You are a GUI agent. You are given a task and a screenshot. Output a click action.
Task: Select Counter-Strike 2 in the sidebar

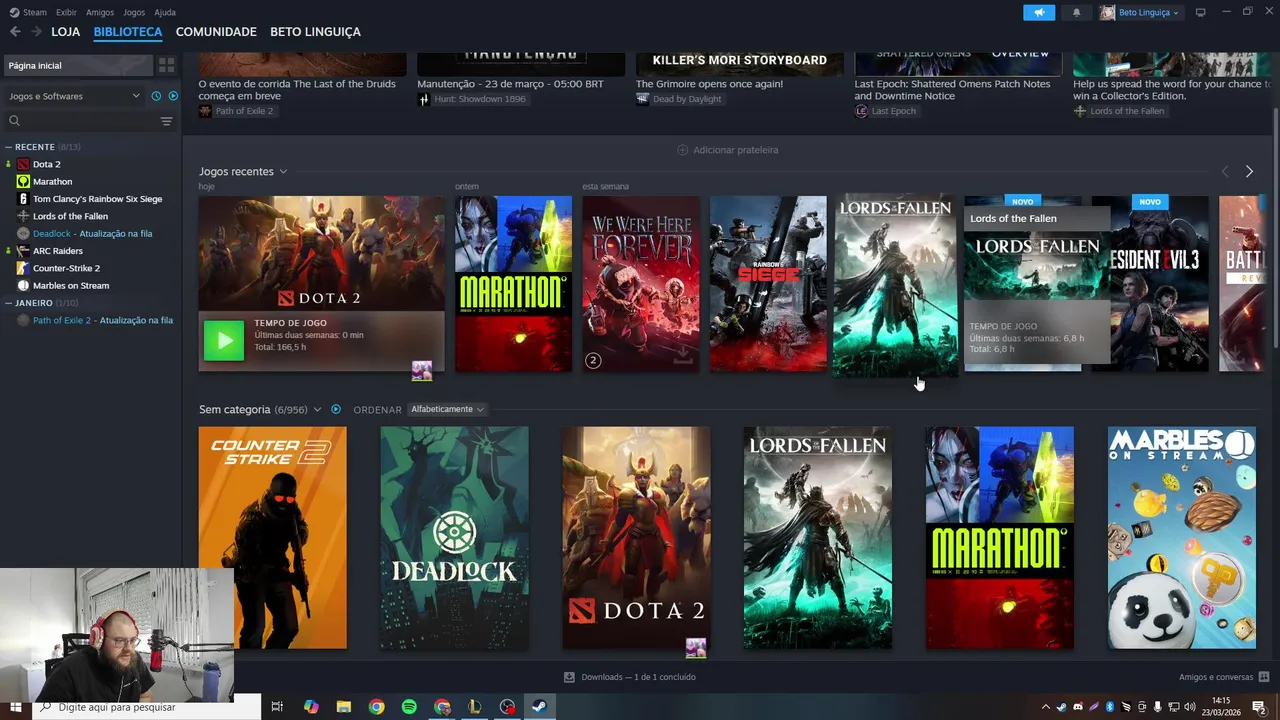66,268
